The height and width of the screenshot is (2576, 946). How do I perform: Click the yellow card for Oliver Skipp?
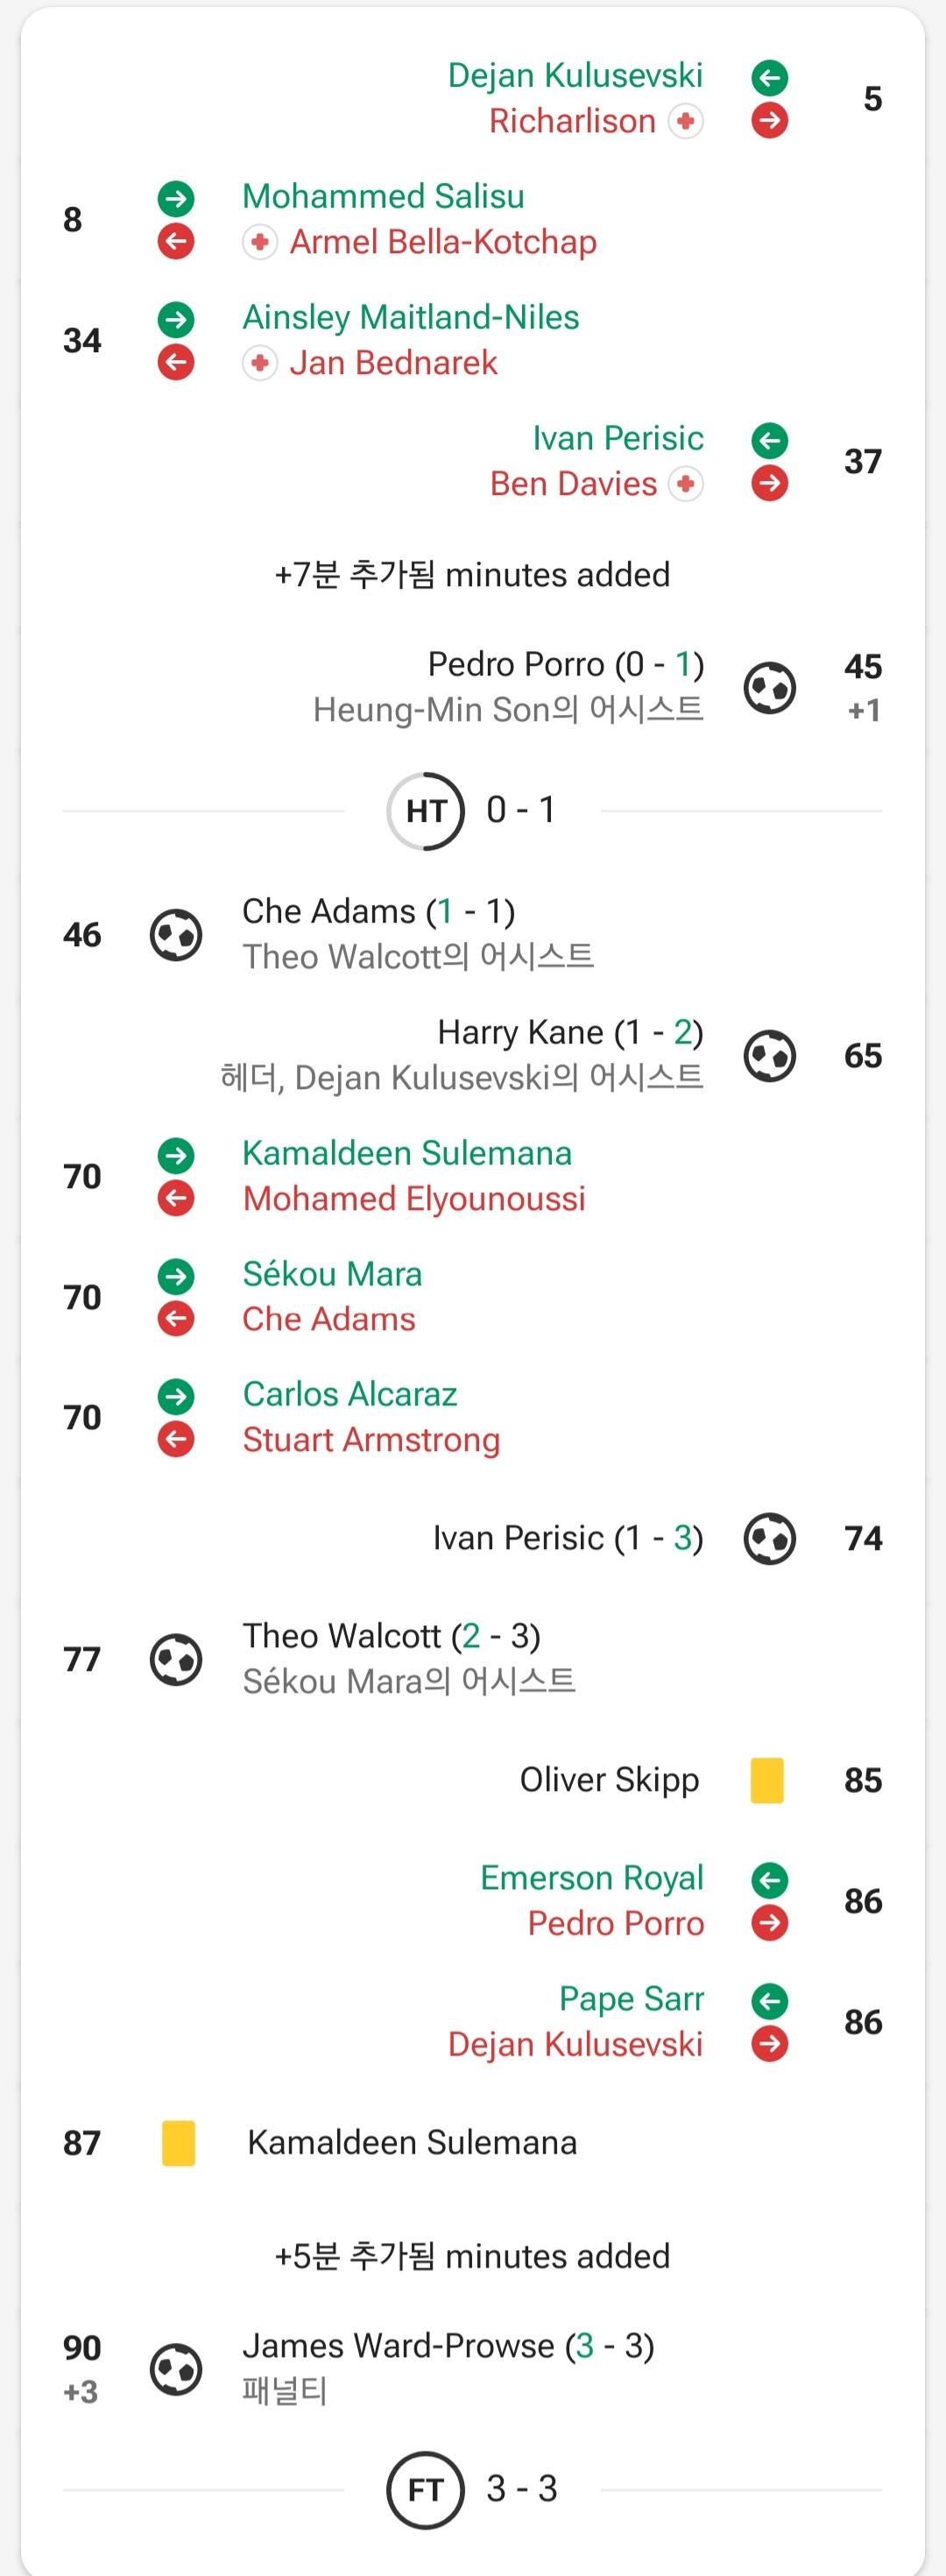click(767, 1780)
